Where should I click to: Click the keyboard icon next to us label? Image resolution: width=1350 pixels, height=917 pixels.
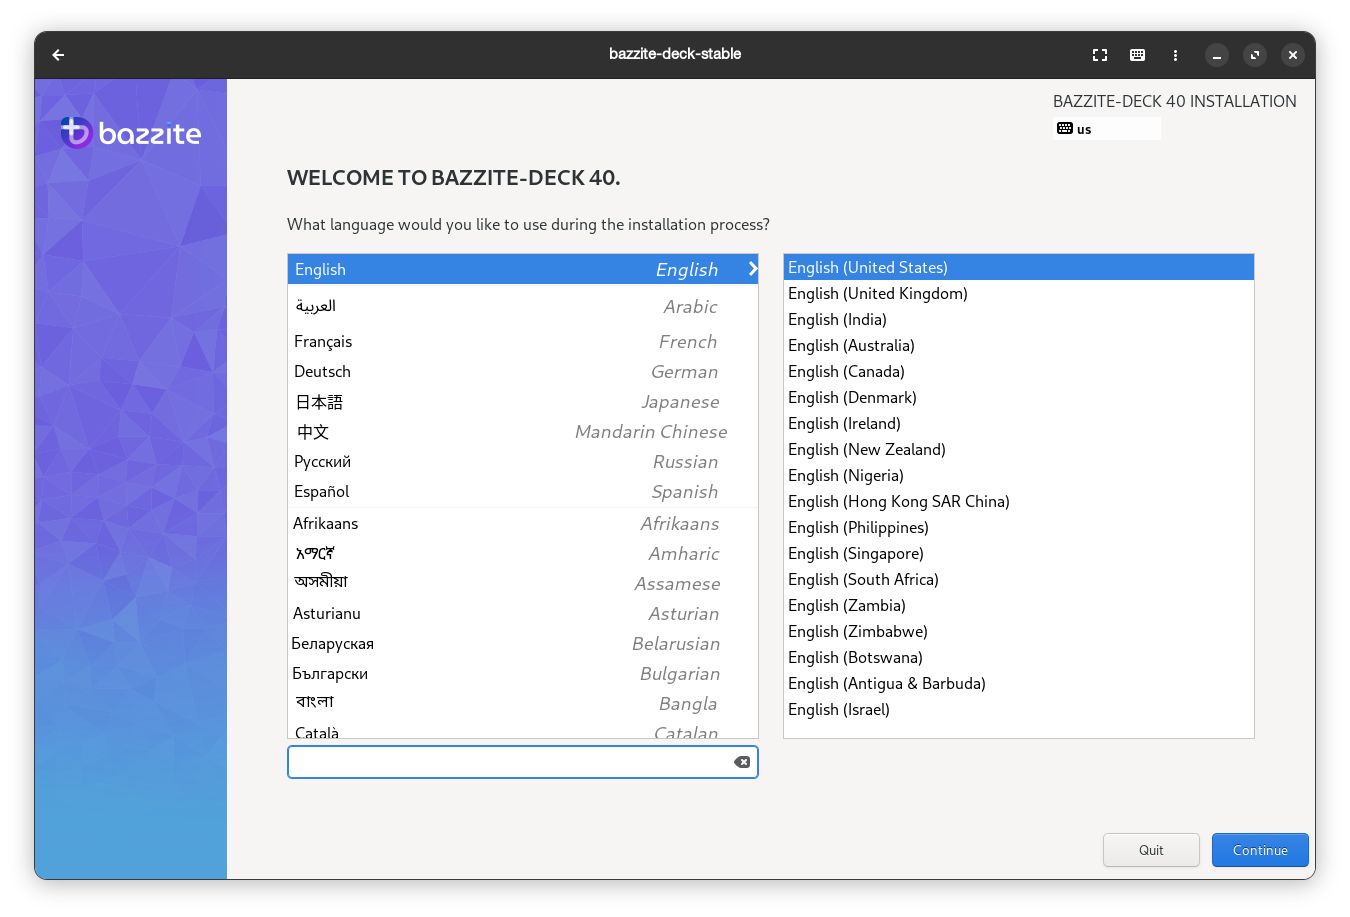tap(1064, 128)
